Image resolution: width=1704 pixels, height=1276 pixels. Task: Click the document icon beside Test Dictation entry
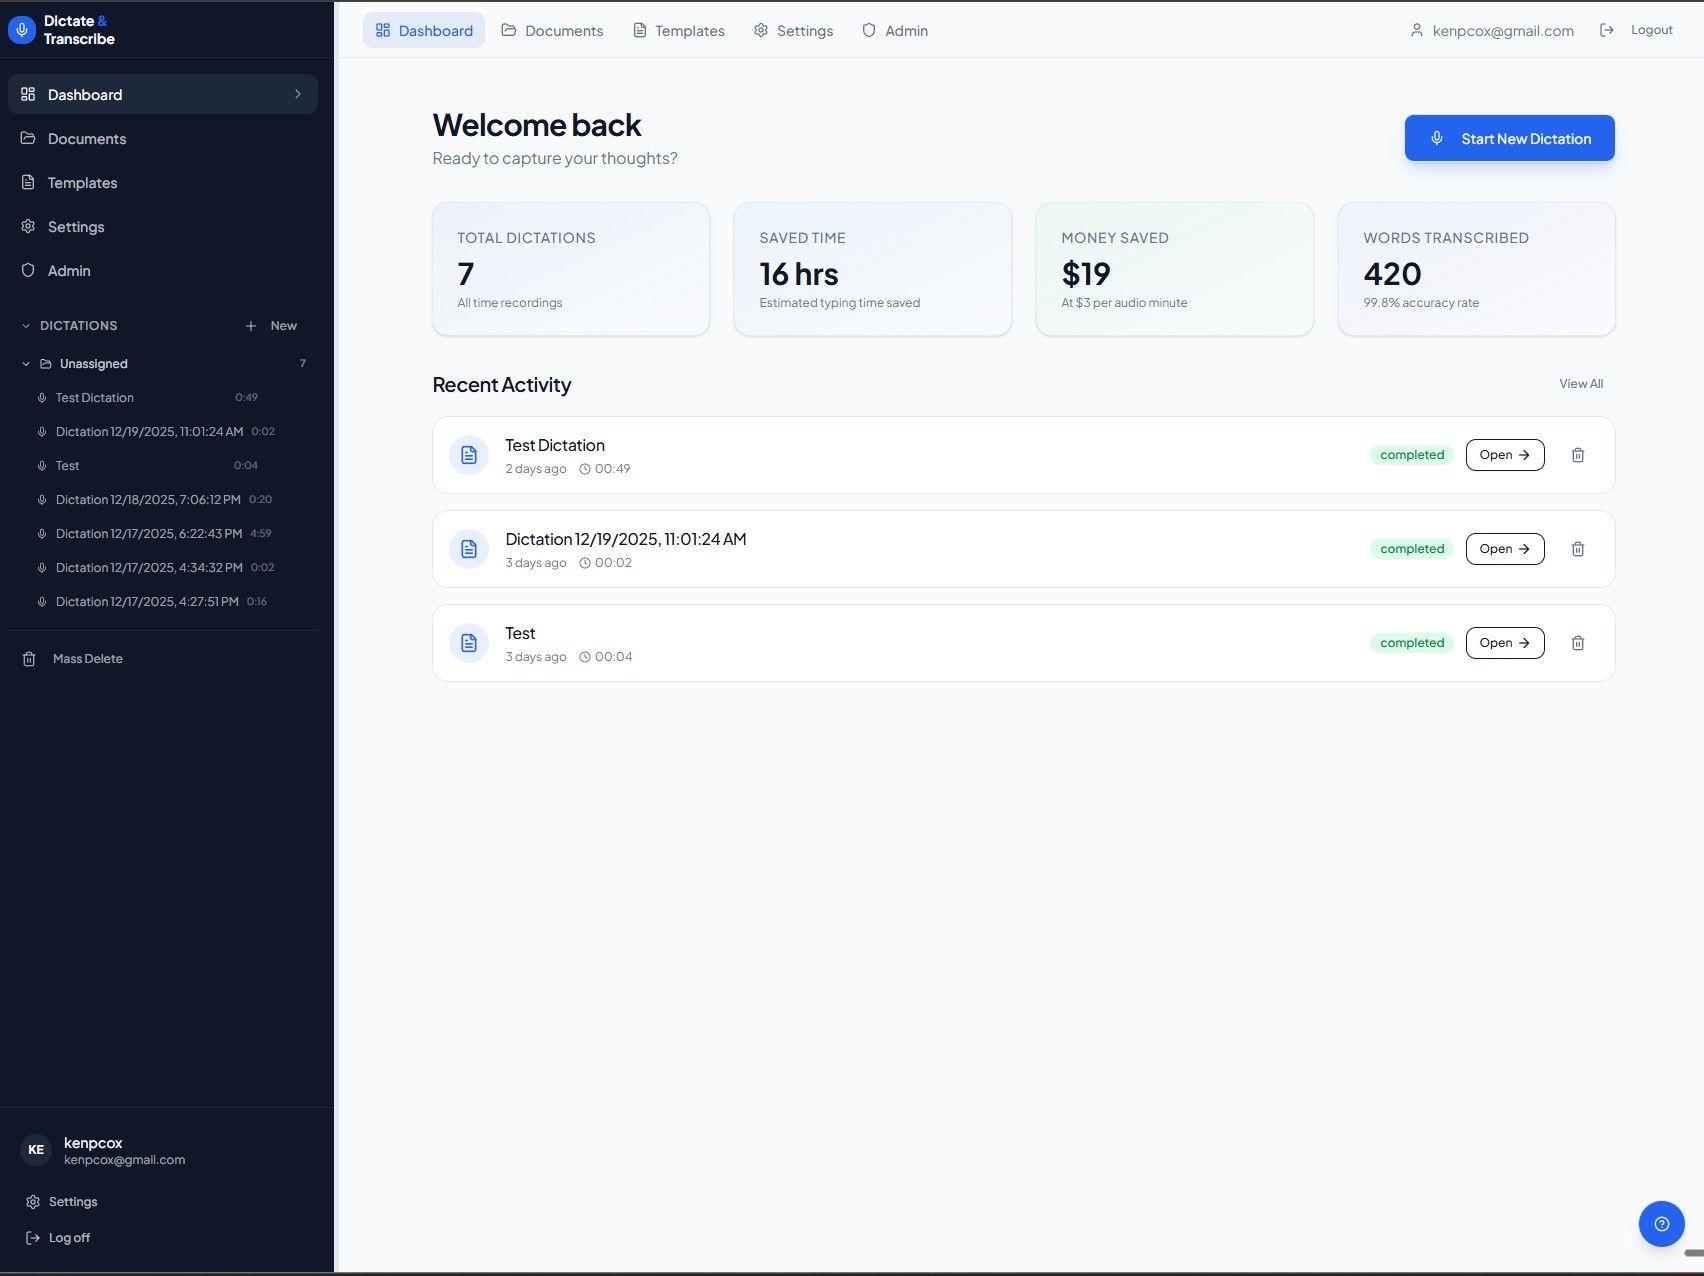[468, 455]
